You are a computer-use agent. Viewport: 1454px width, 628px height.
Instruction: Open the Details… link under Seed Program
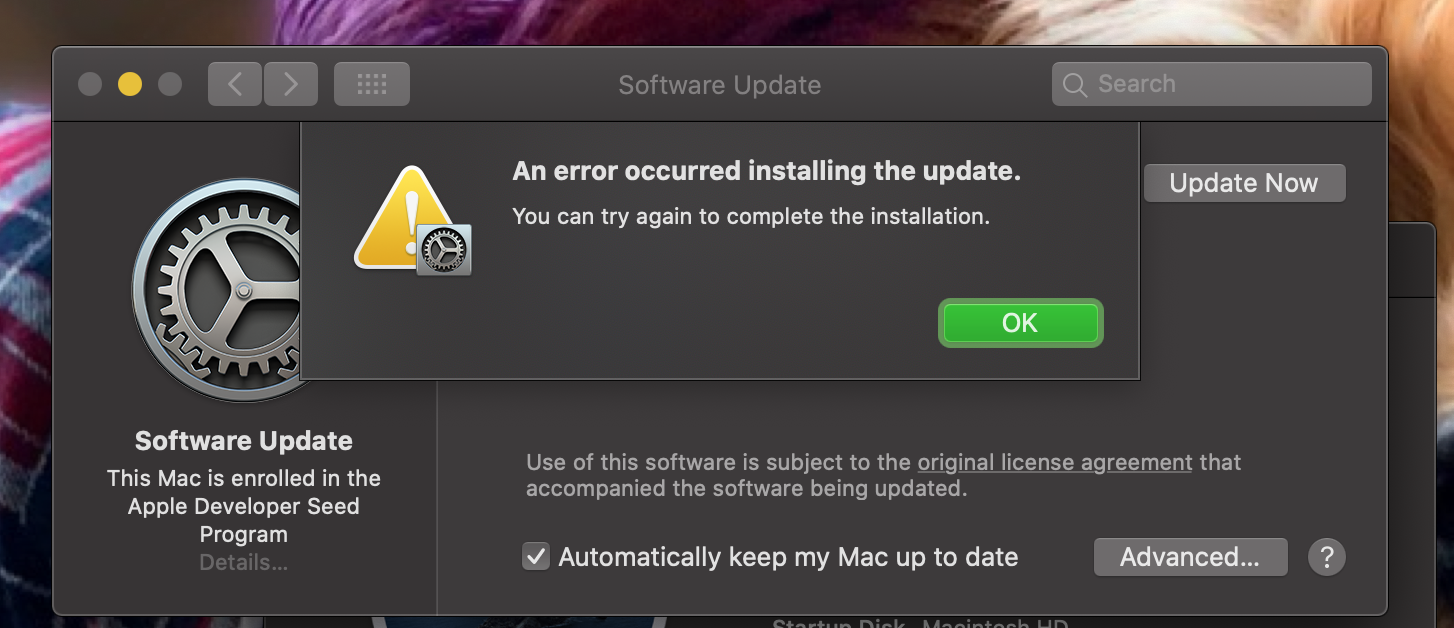(x=243, y=563)
